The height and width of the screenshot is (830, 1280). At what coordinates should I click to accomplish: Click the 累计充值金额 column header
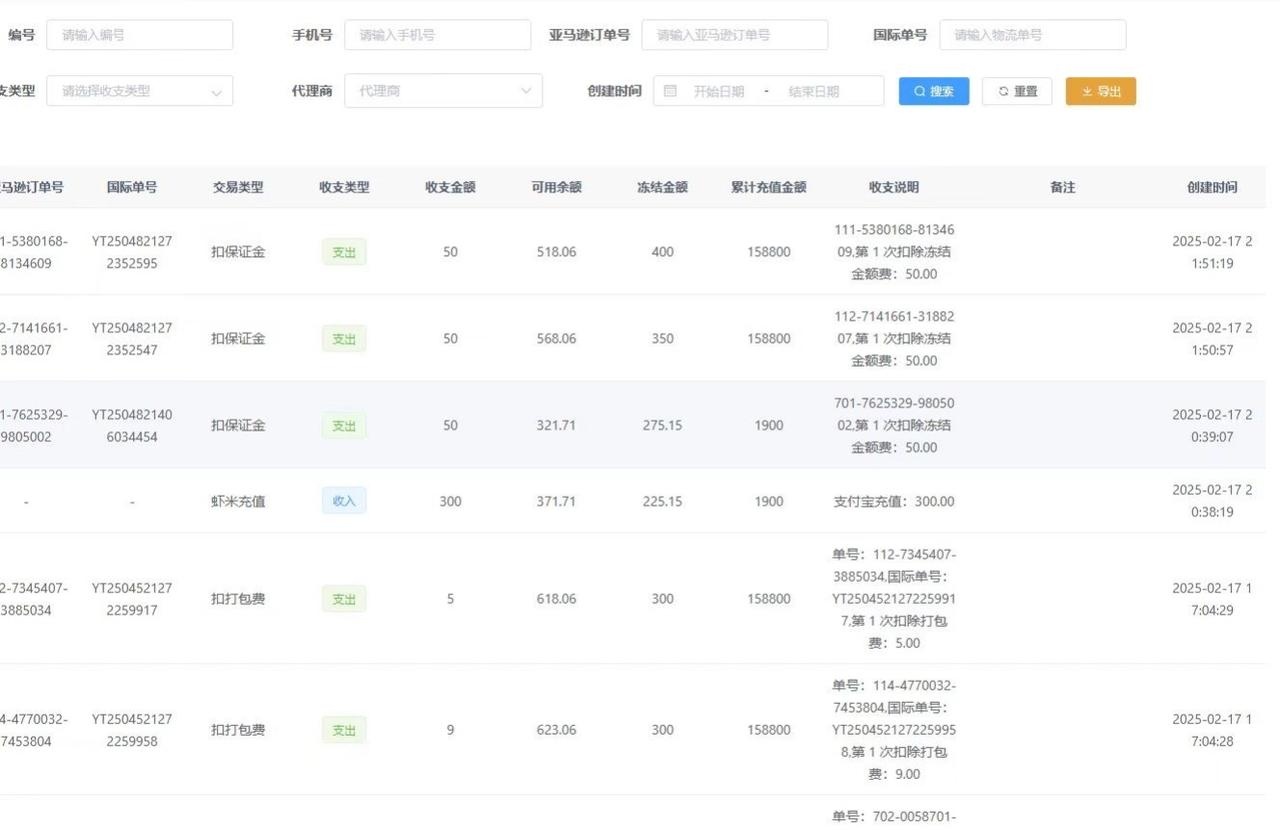click(768, 187)
